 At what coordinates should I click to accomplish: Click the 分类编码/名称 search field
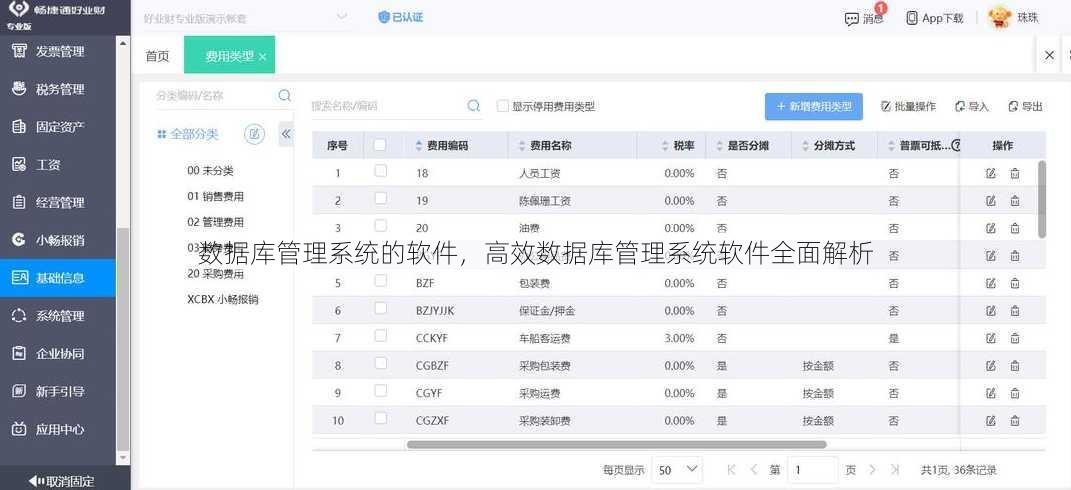pyautogui.click(x=215, y=96)
